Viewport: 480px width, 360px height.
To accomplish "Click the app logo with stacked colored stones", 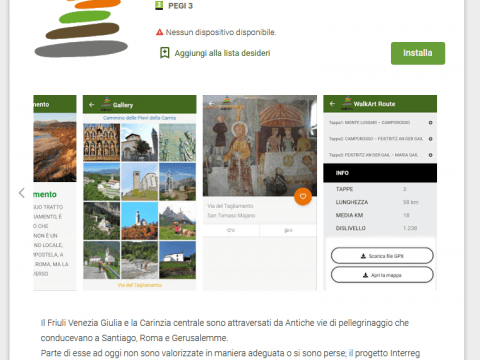I will [81, 28].
